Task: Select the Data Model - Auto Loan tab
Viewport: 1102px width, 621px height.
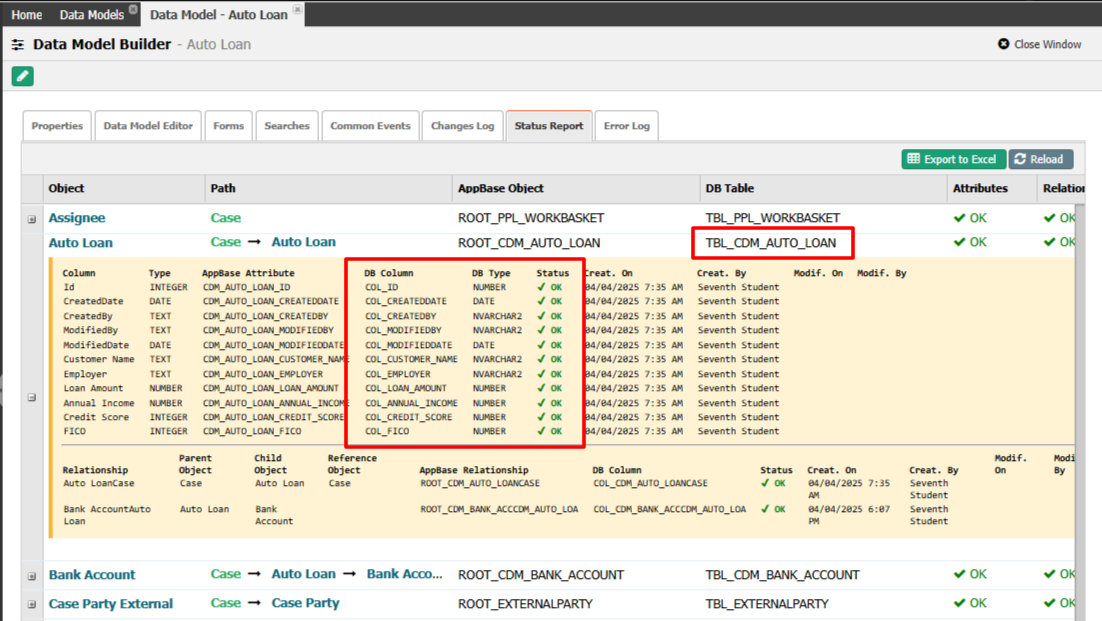Action: pyautogui.click(x=219, y=15)
